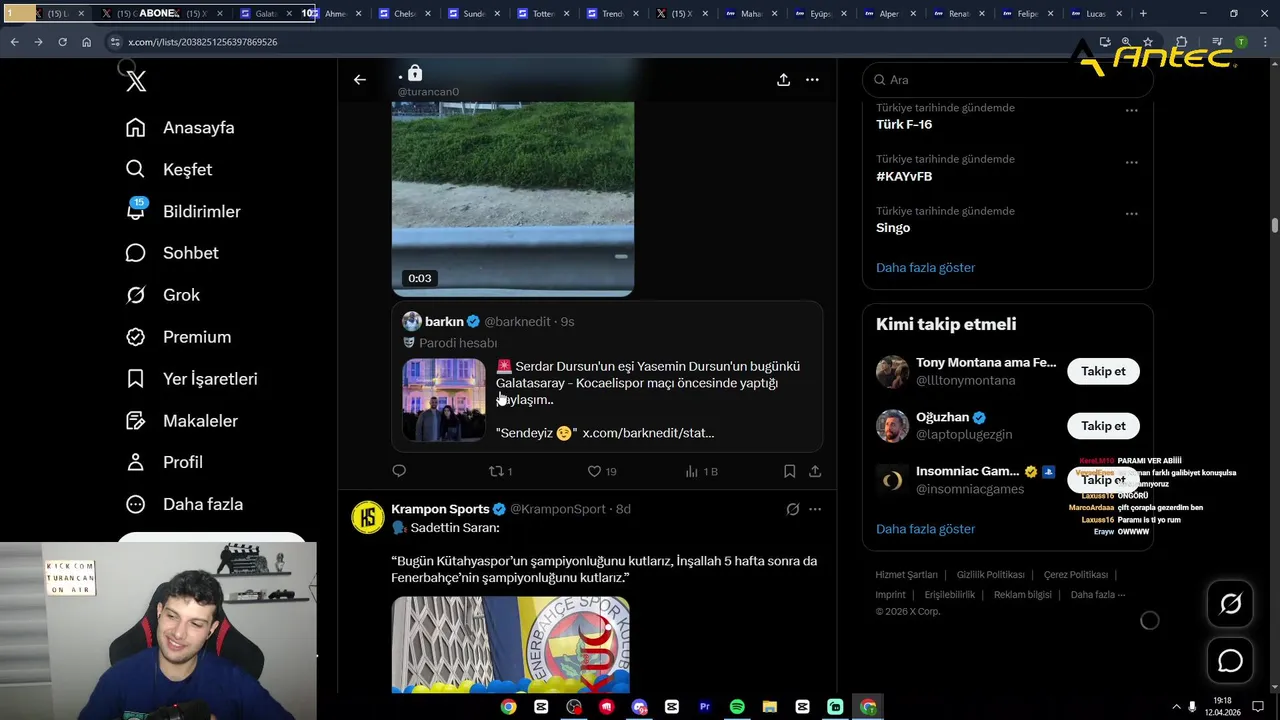Open options for Singo trend

coord(1131,214)
